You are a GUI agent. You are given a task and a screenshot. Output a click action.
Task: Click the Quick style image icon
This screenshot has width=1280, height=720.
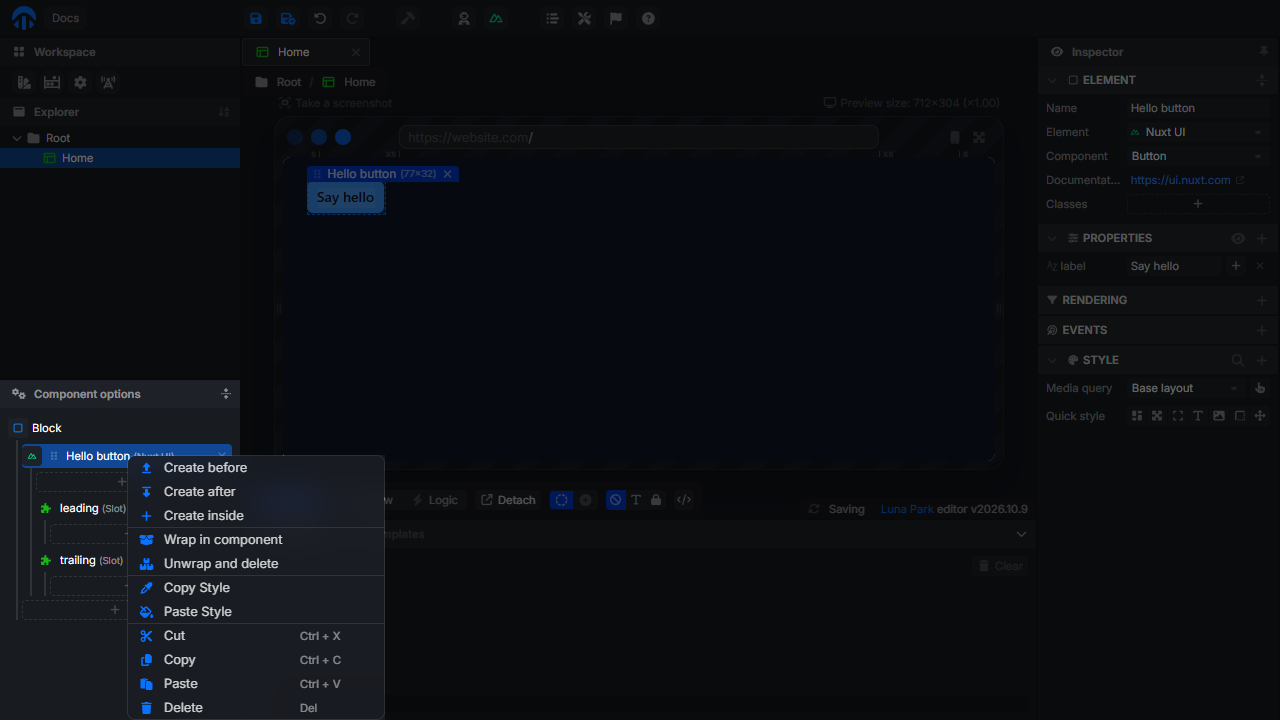[1218, 416]
